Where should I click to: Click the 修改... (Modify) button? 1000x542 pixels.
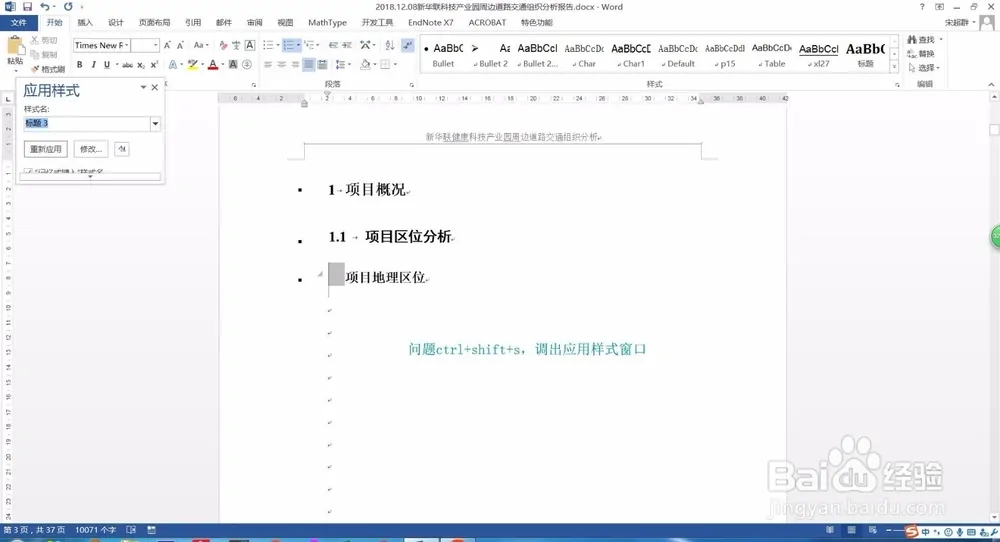91,149
